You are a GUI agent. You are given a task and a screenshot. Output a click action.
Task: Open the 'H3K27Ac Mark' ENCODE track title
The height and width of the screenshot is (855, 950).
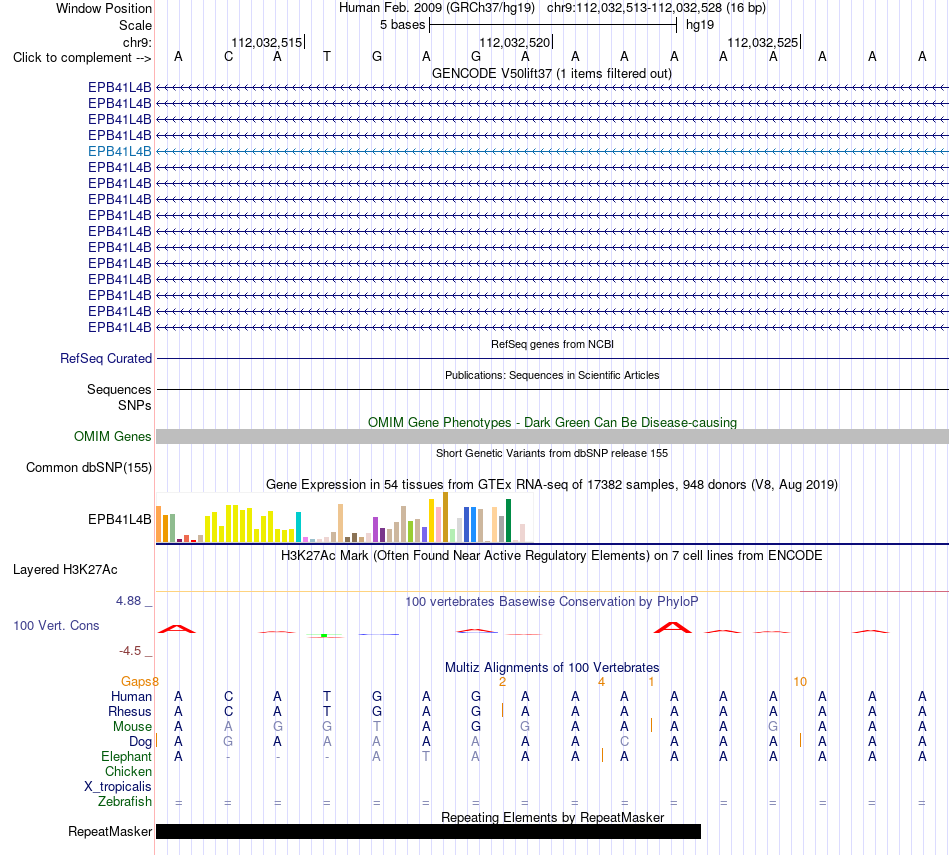552,556
